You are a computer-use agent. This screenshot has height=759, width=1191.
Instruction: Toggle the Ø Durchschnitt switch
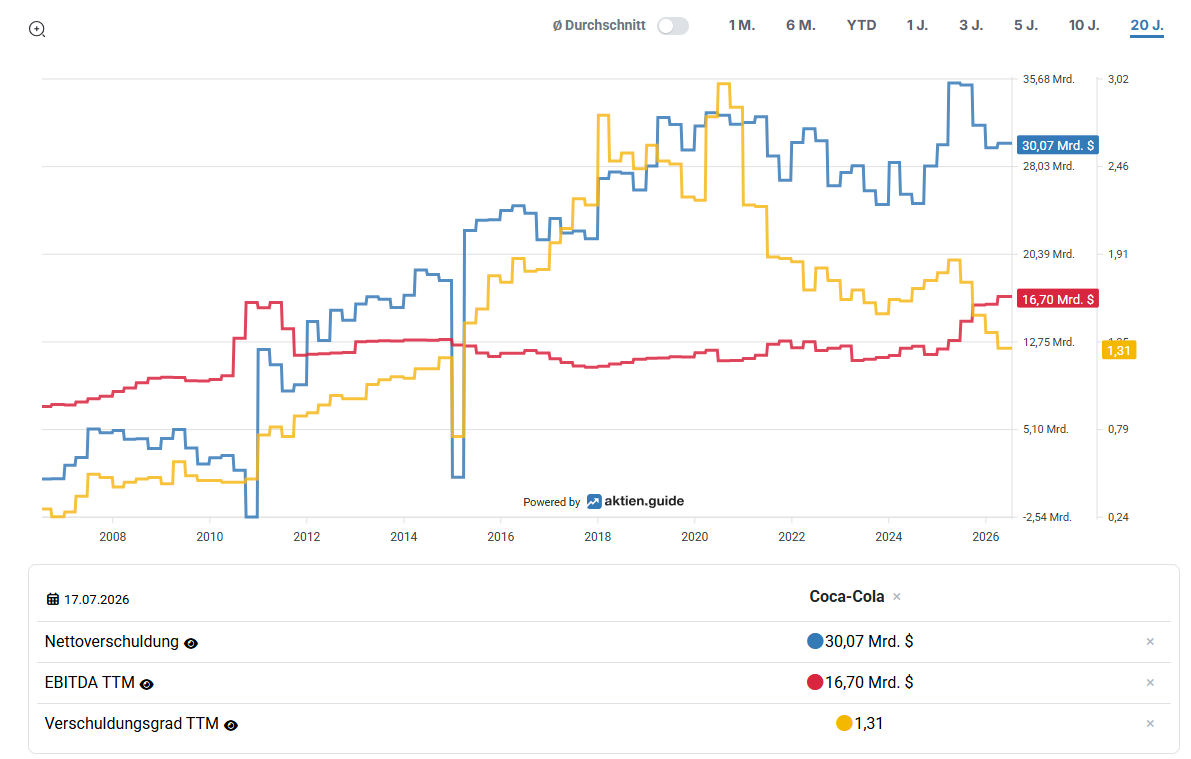click(673, 26)
